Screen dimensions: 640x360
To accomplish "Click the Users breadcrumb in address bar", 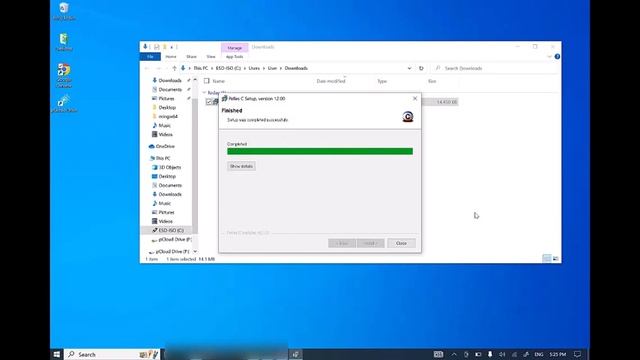I will 254,68.
